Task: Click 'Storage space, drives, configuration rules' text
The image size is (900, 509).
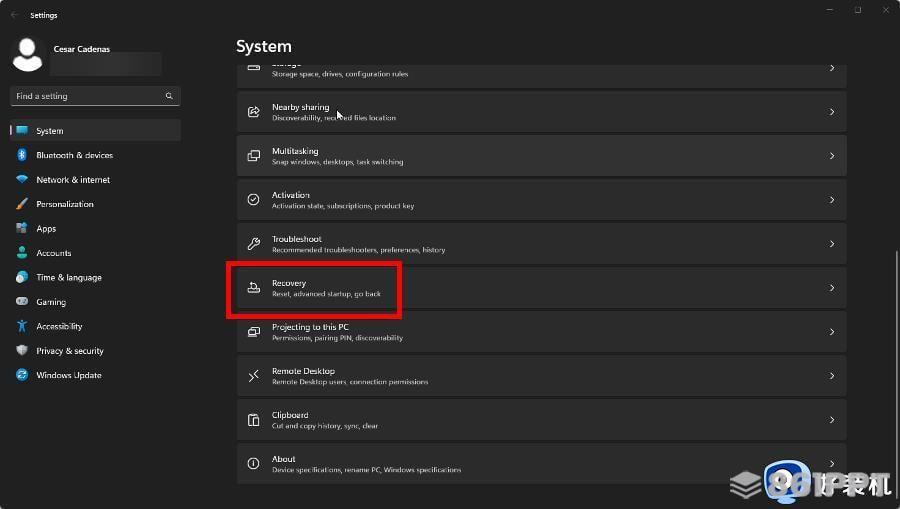Action: 340,73
